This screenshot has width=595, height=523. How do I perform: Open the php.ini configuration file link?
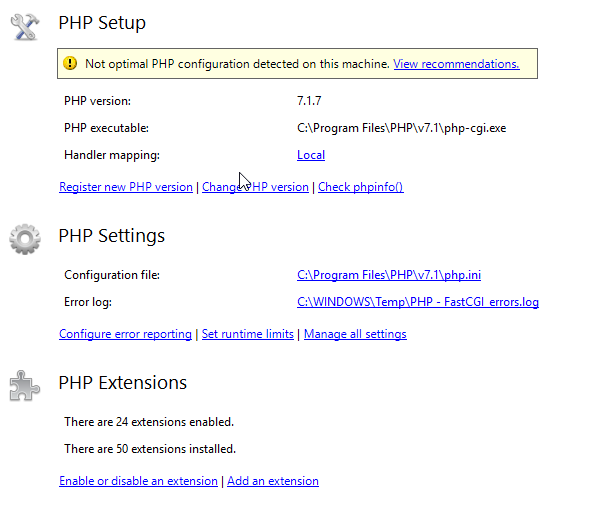coord(389,275)
